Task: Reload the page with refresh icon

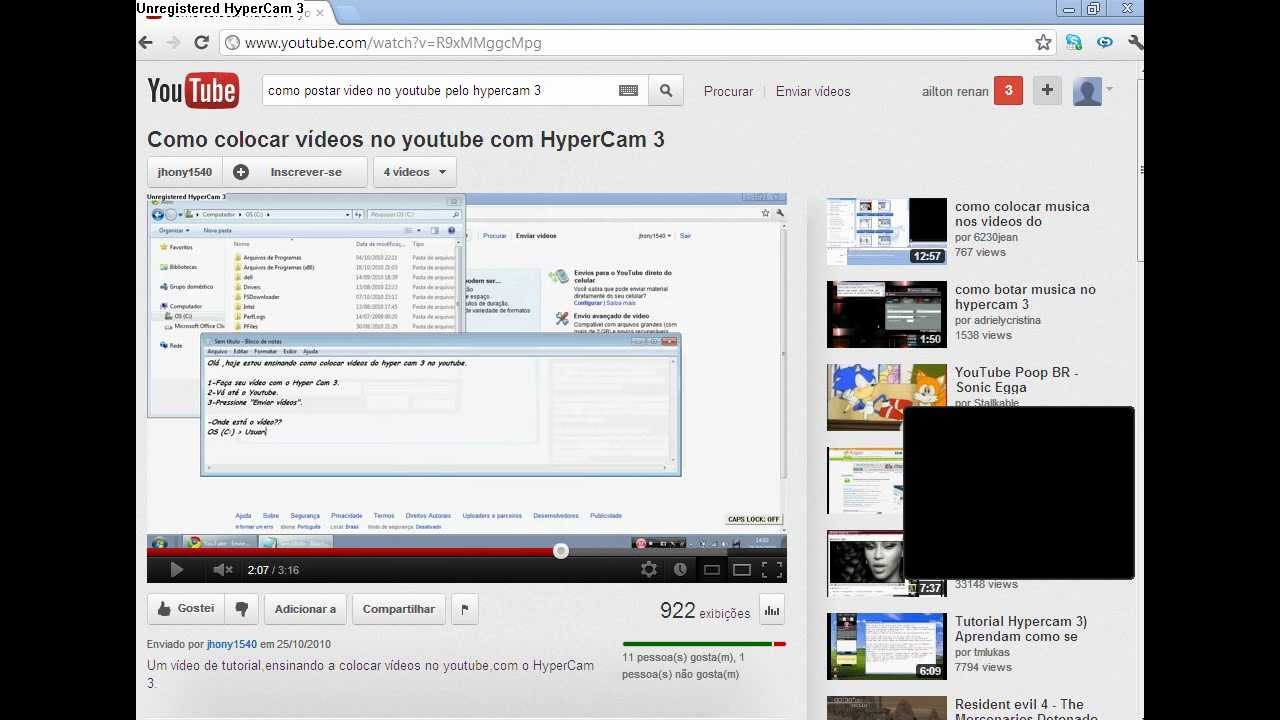Action: [x=201, y=42]
